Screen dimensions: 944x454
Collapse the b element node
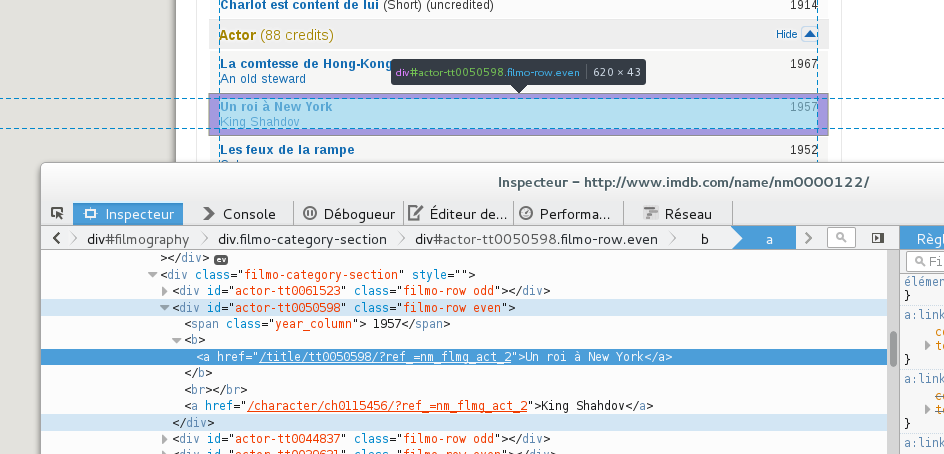point(176,340)
